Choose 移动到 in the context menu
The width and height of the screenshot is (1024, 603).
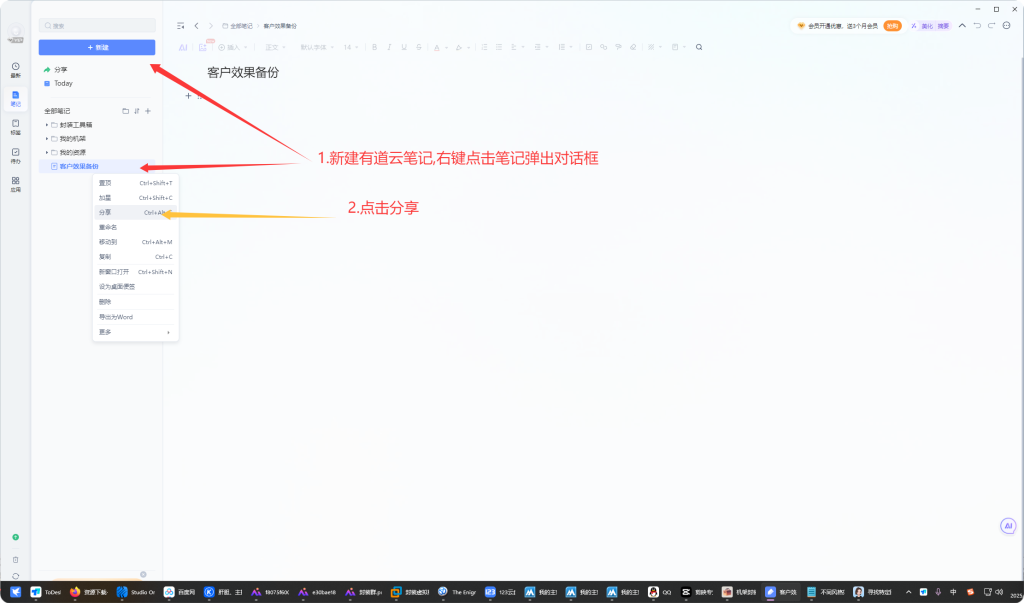click(136, 242)
